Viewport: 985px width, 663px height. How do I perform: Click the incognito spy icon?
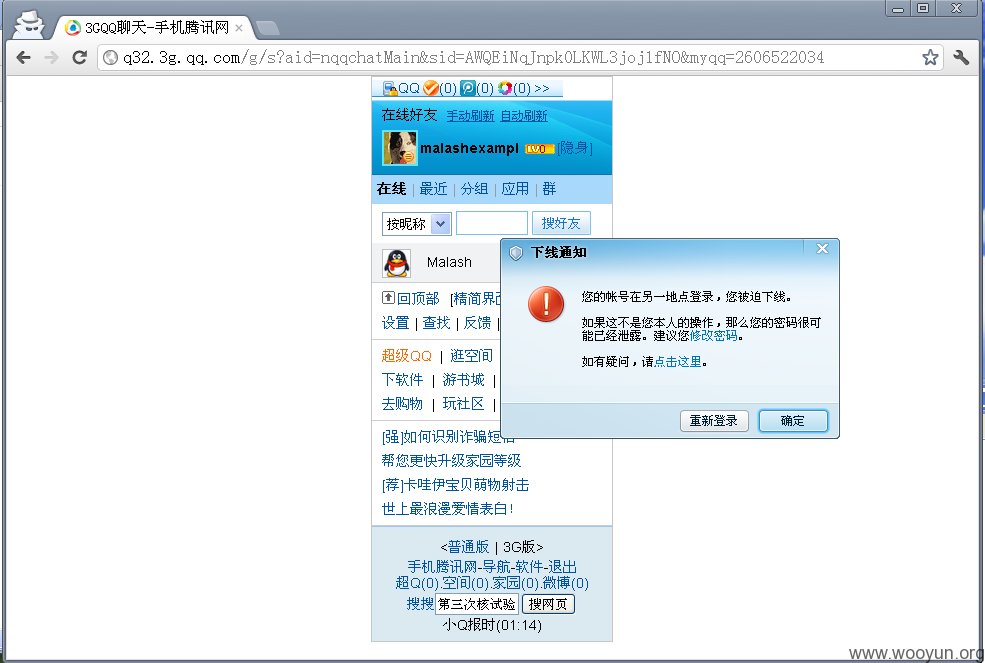29,25
